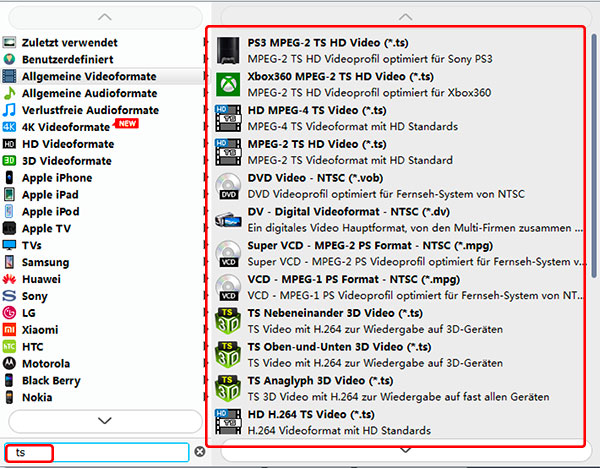The width and height of the screenshot is (600, 468).
Task: Click the search field containing ts
Action: [x=96, y=452]
